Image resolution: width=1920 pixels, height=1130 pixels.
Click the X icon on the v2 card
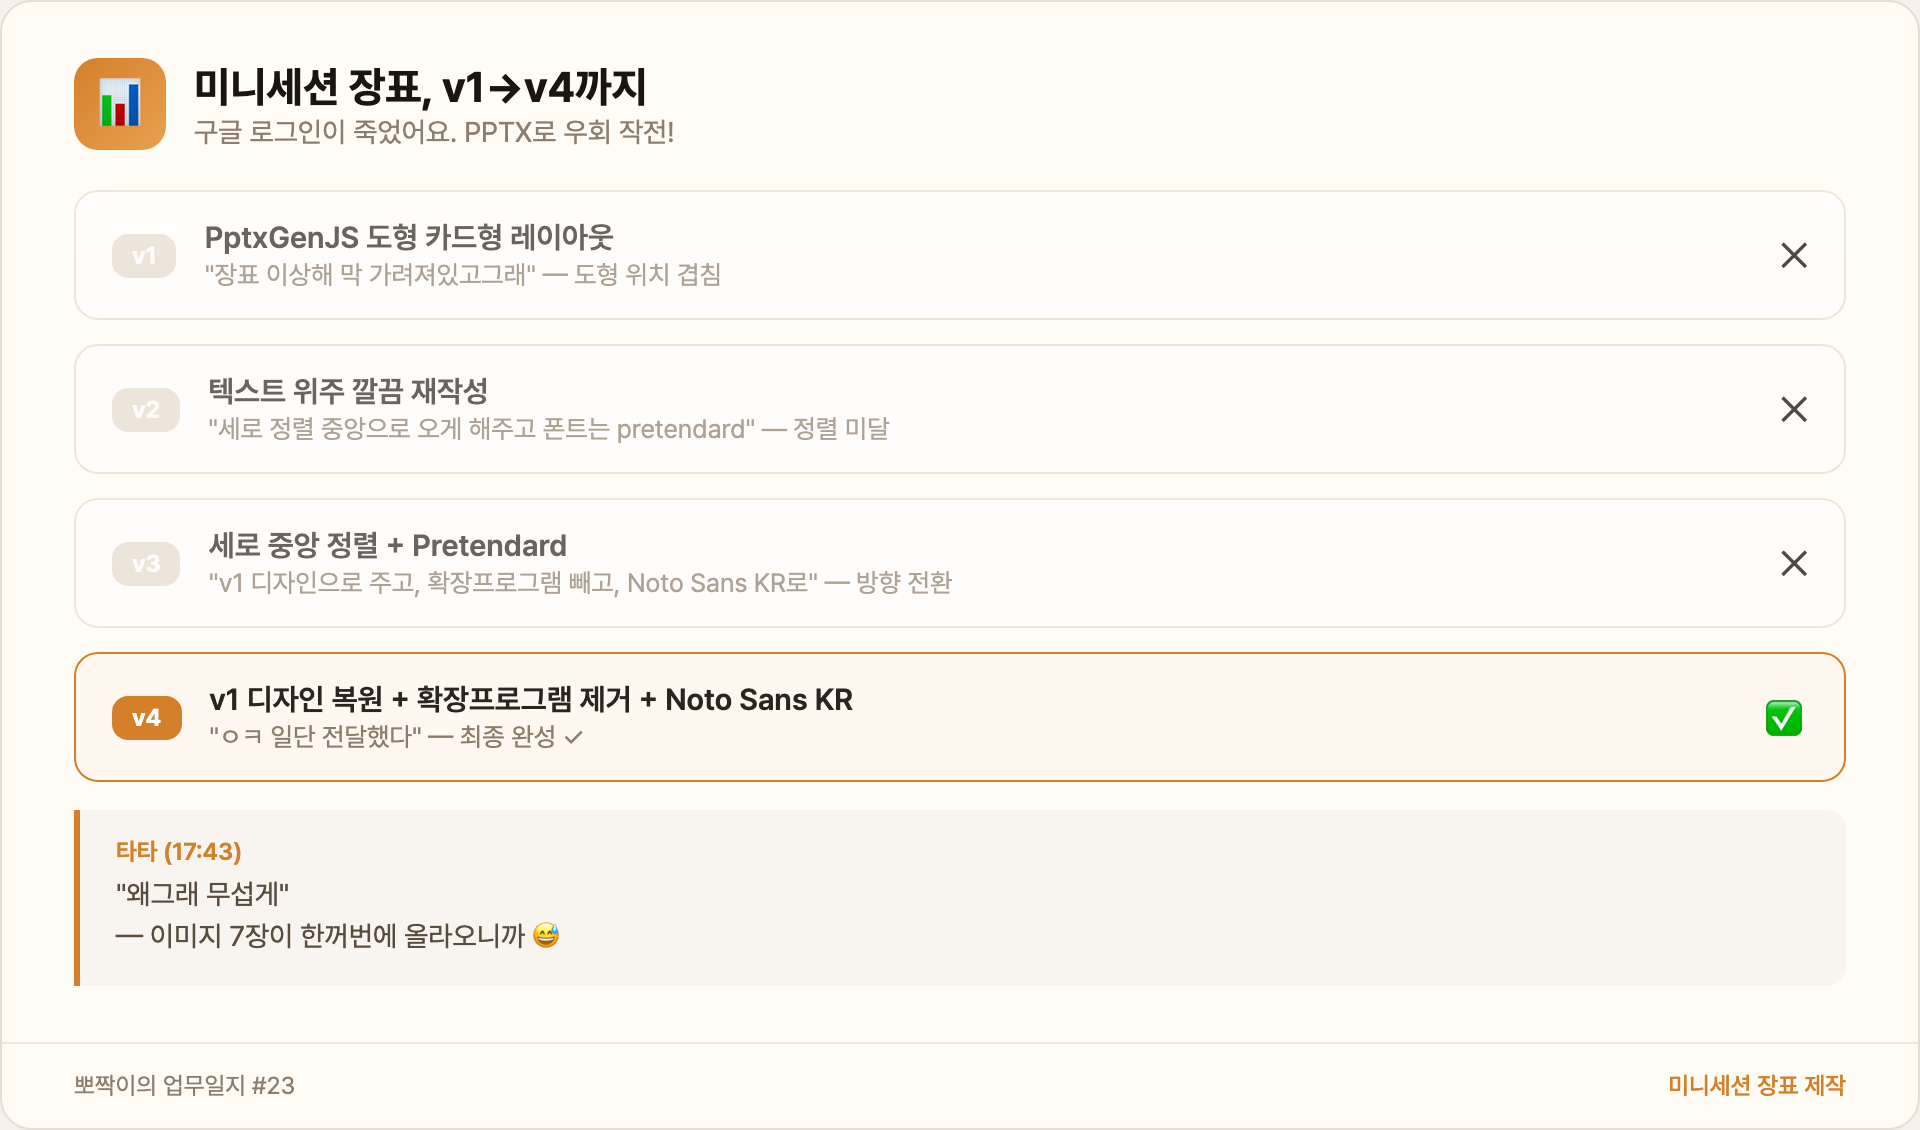(1794, 409)
